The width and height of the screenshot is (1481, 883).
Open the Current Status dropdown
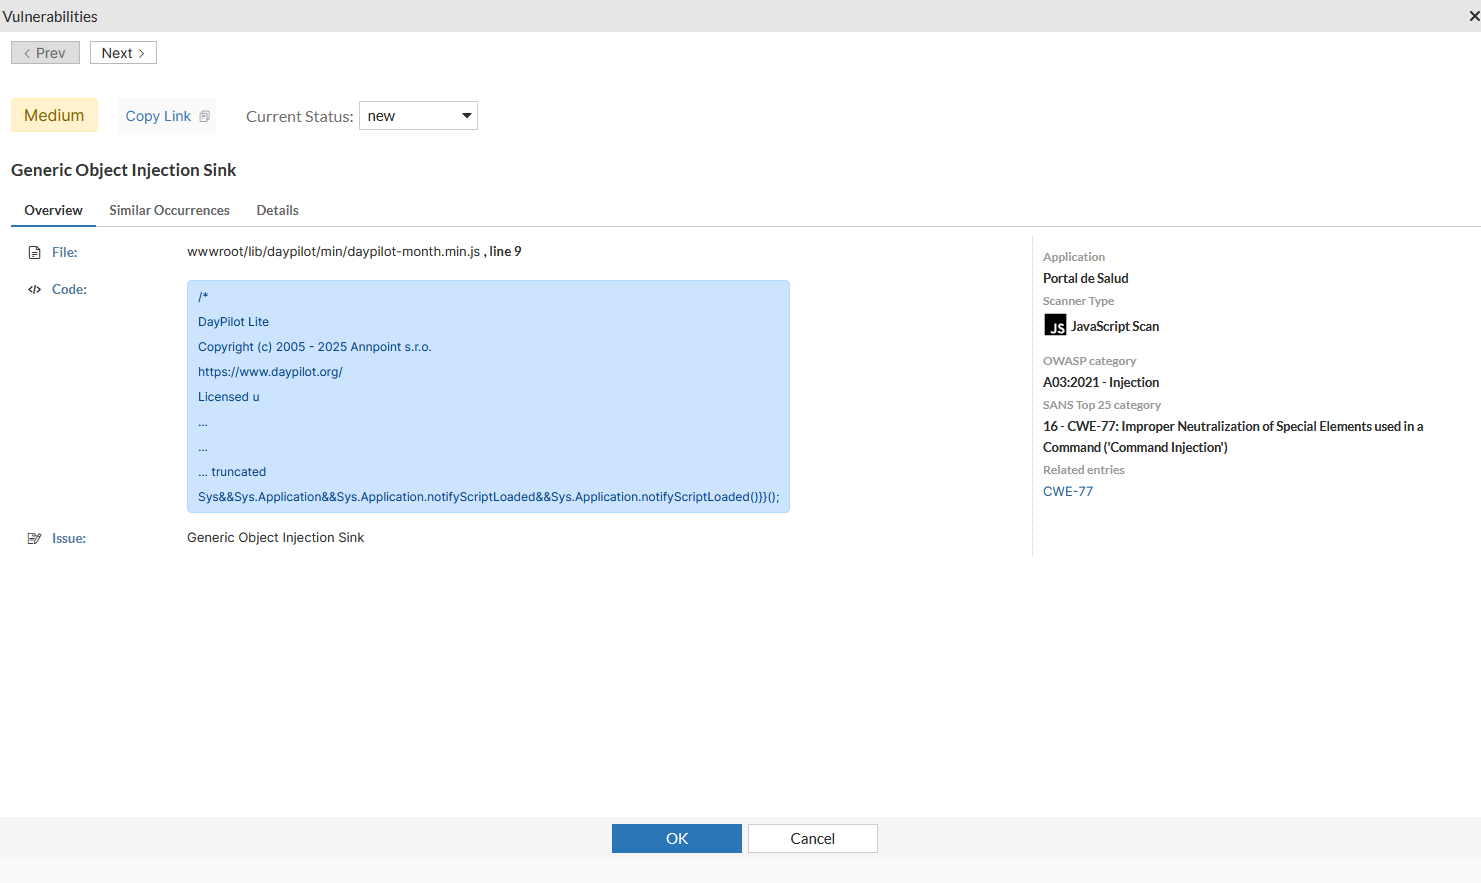418,116
